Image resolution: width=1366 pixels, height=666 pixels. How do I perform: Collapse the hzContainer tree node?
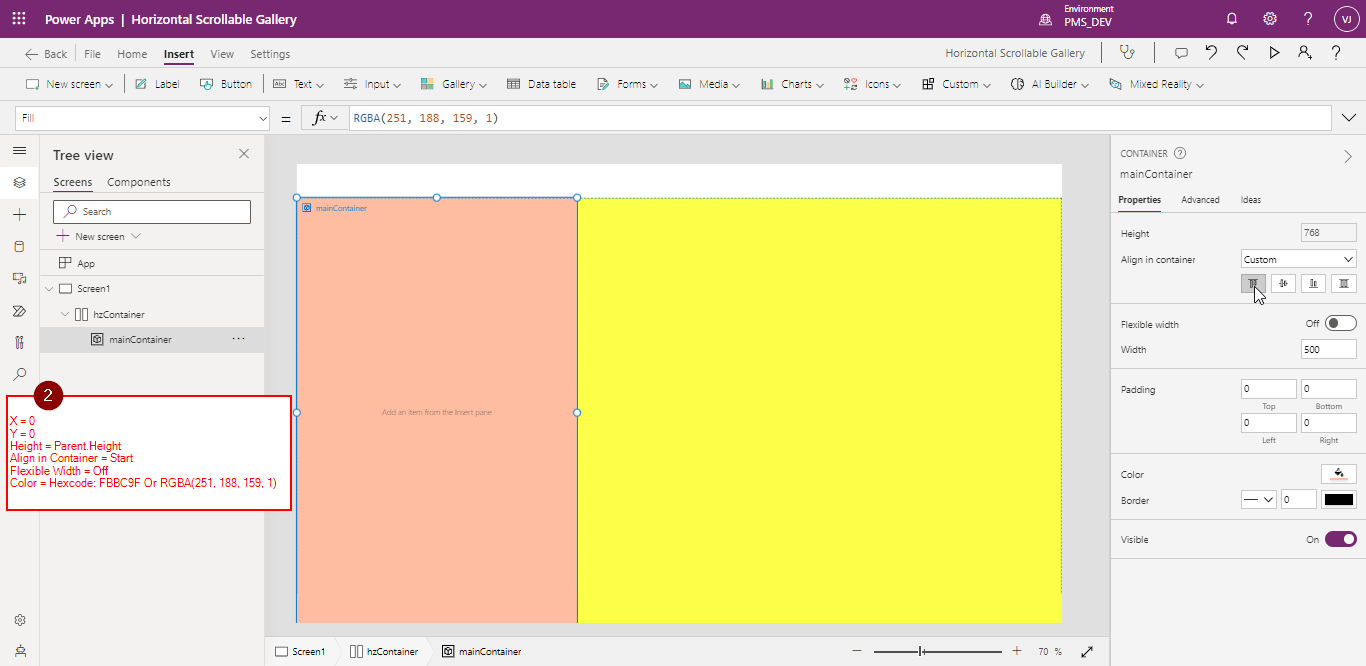[x=65, y=314]
